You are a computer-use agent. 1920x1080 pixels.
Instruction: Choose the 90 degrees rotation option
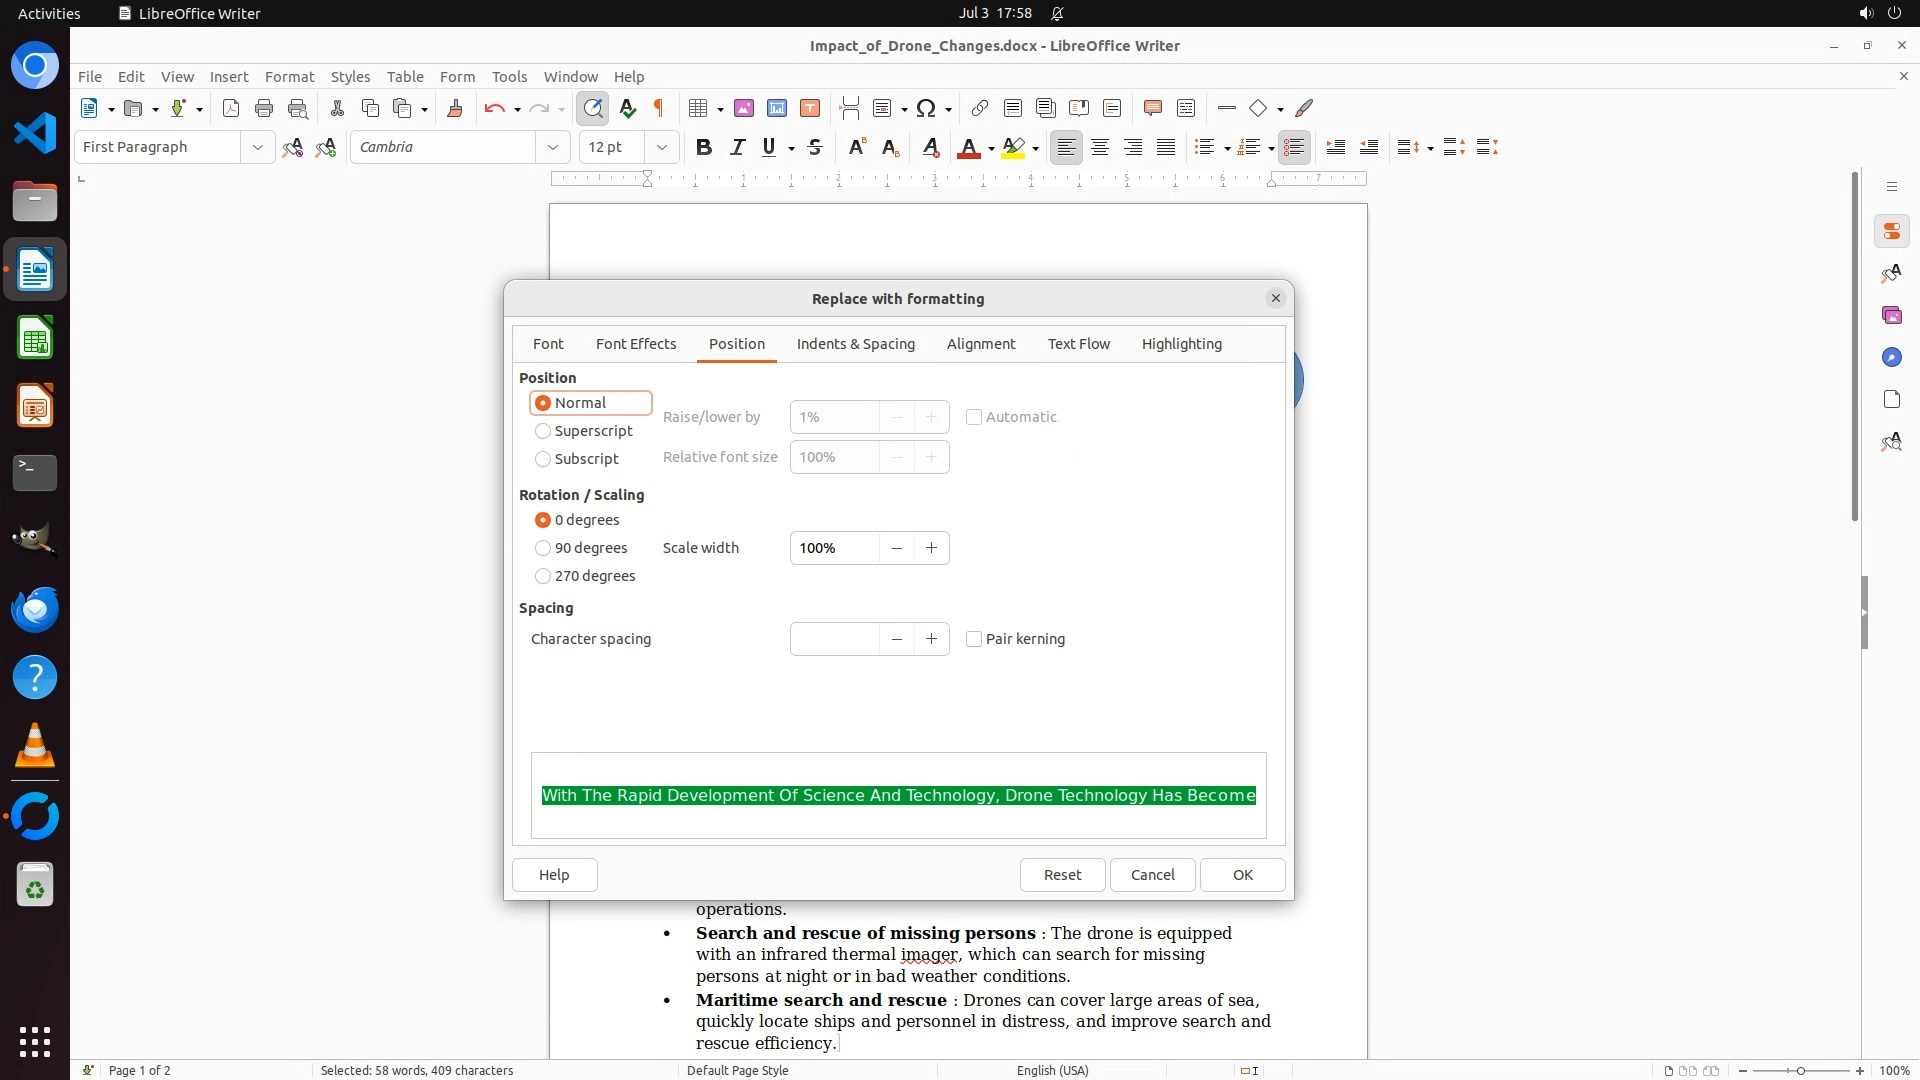(x=543, y=548)
